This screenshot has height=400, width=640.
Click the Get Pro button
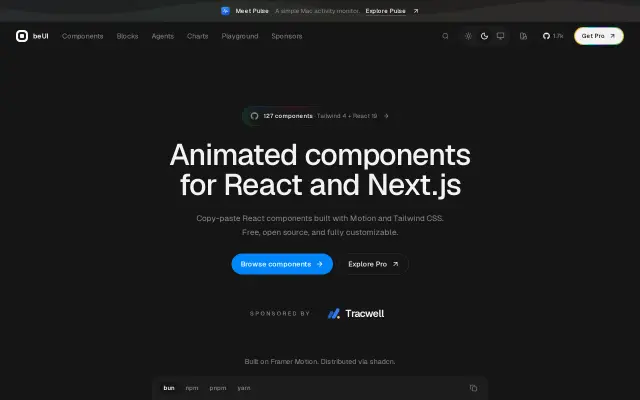point(598,36)
